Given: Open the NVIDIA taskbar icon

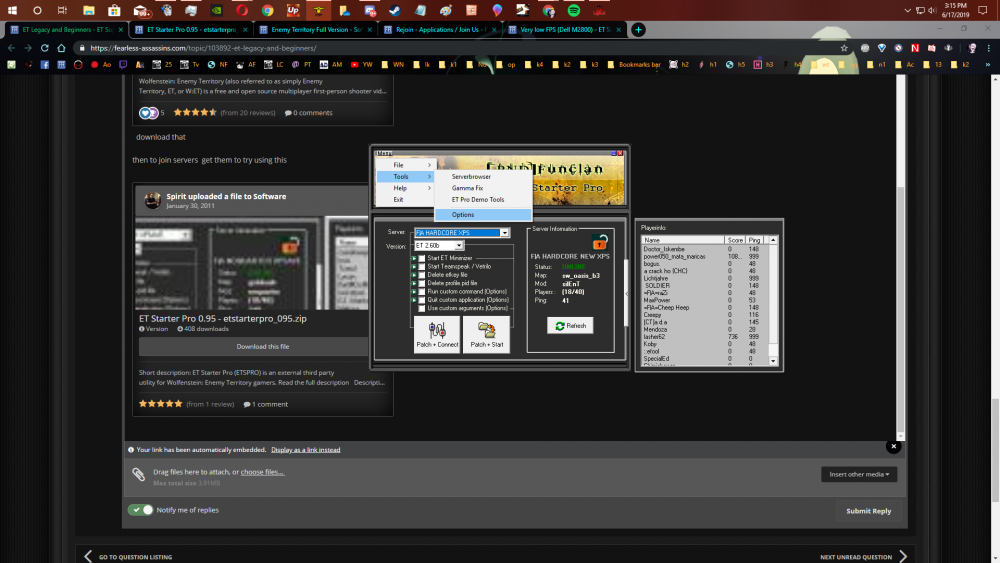Looking at the screenshot, I should (216, 10).
